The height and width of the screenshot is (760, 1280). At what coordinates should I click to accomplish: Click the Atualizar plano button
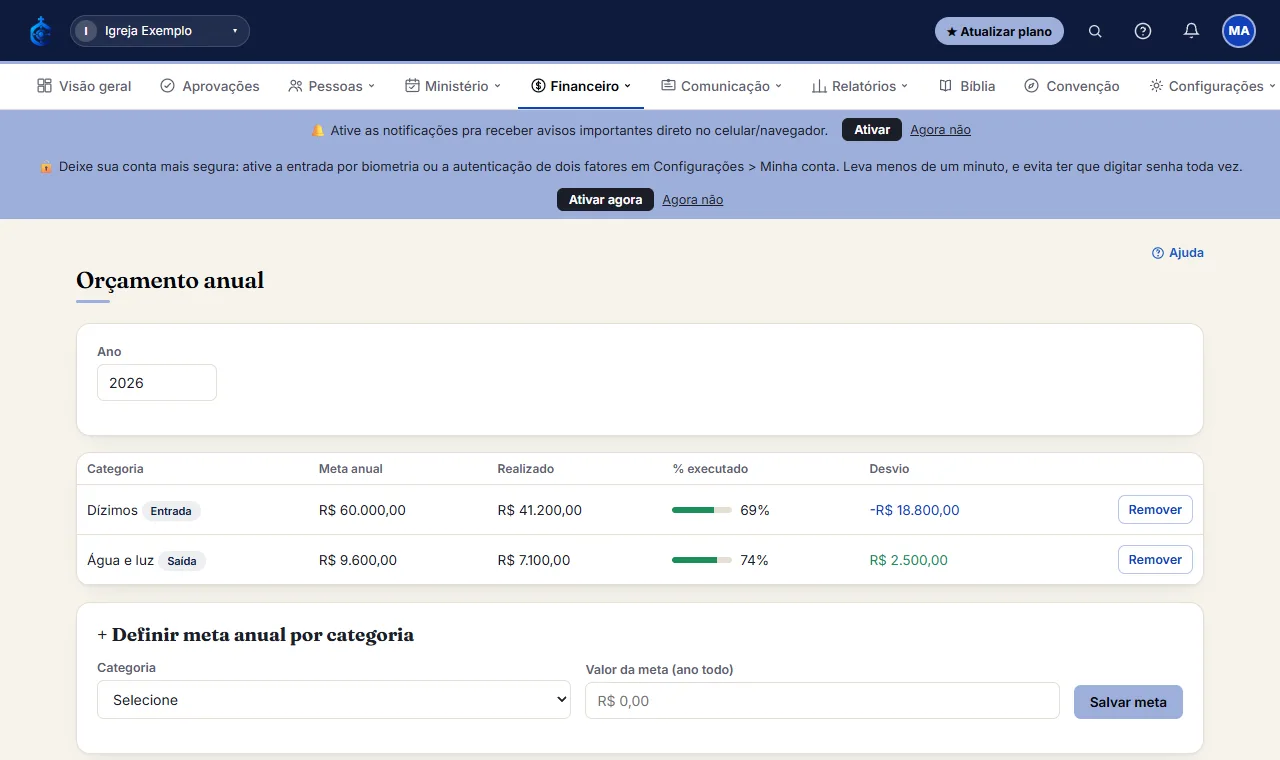tap(999, 31)
